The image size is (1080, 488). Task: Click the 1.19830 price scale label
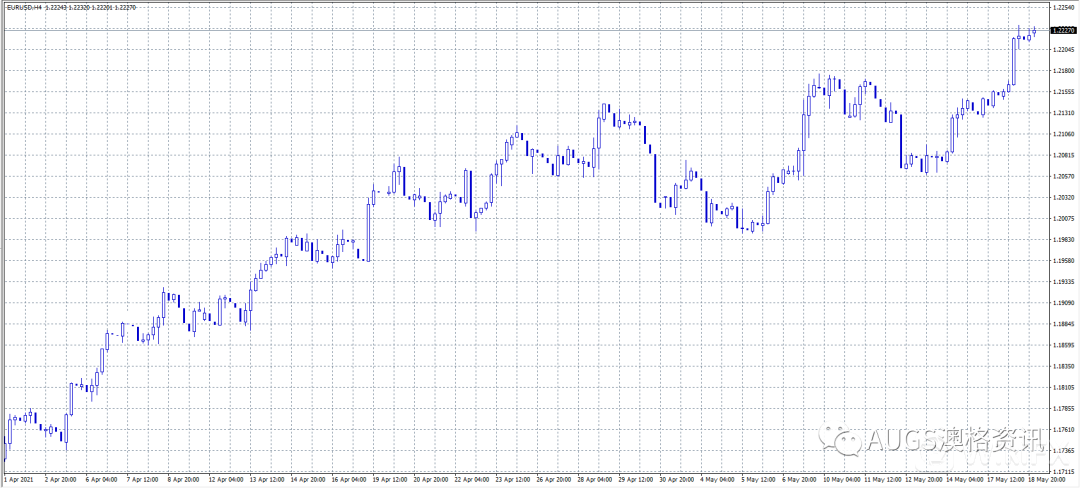click(1064, 240)
